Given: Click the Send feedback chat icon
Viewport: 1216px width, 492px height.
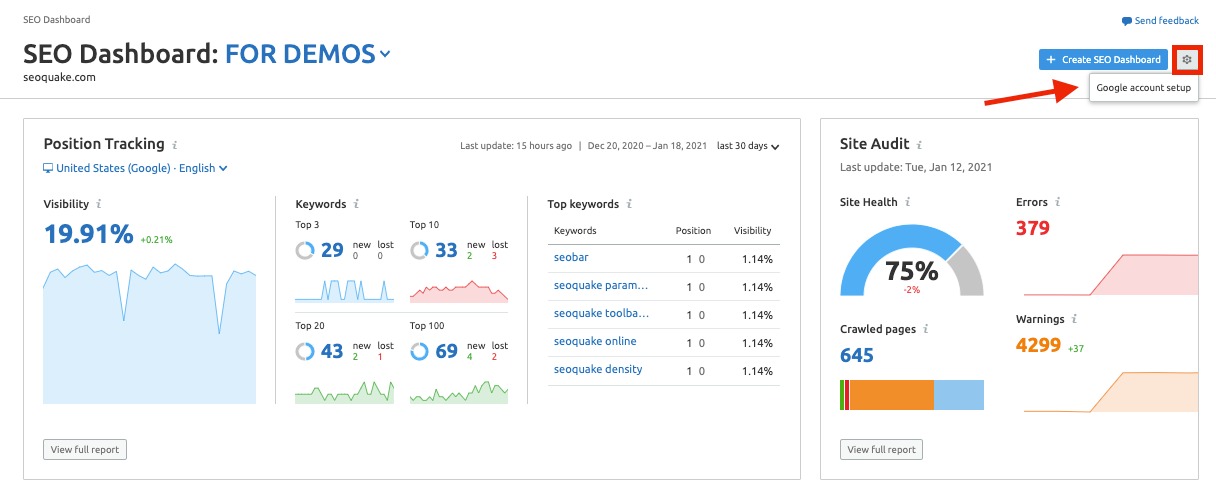Looking at the screenshot, I should 1127,21.
